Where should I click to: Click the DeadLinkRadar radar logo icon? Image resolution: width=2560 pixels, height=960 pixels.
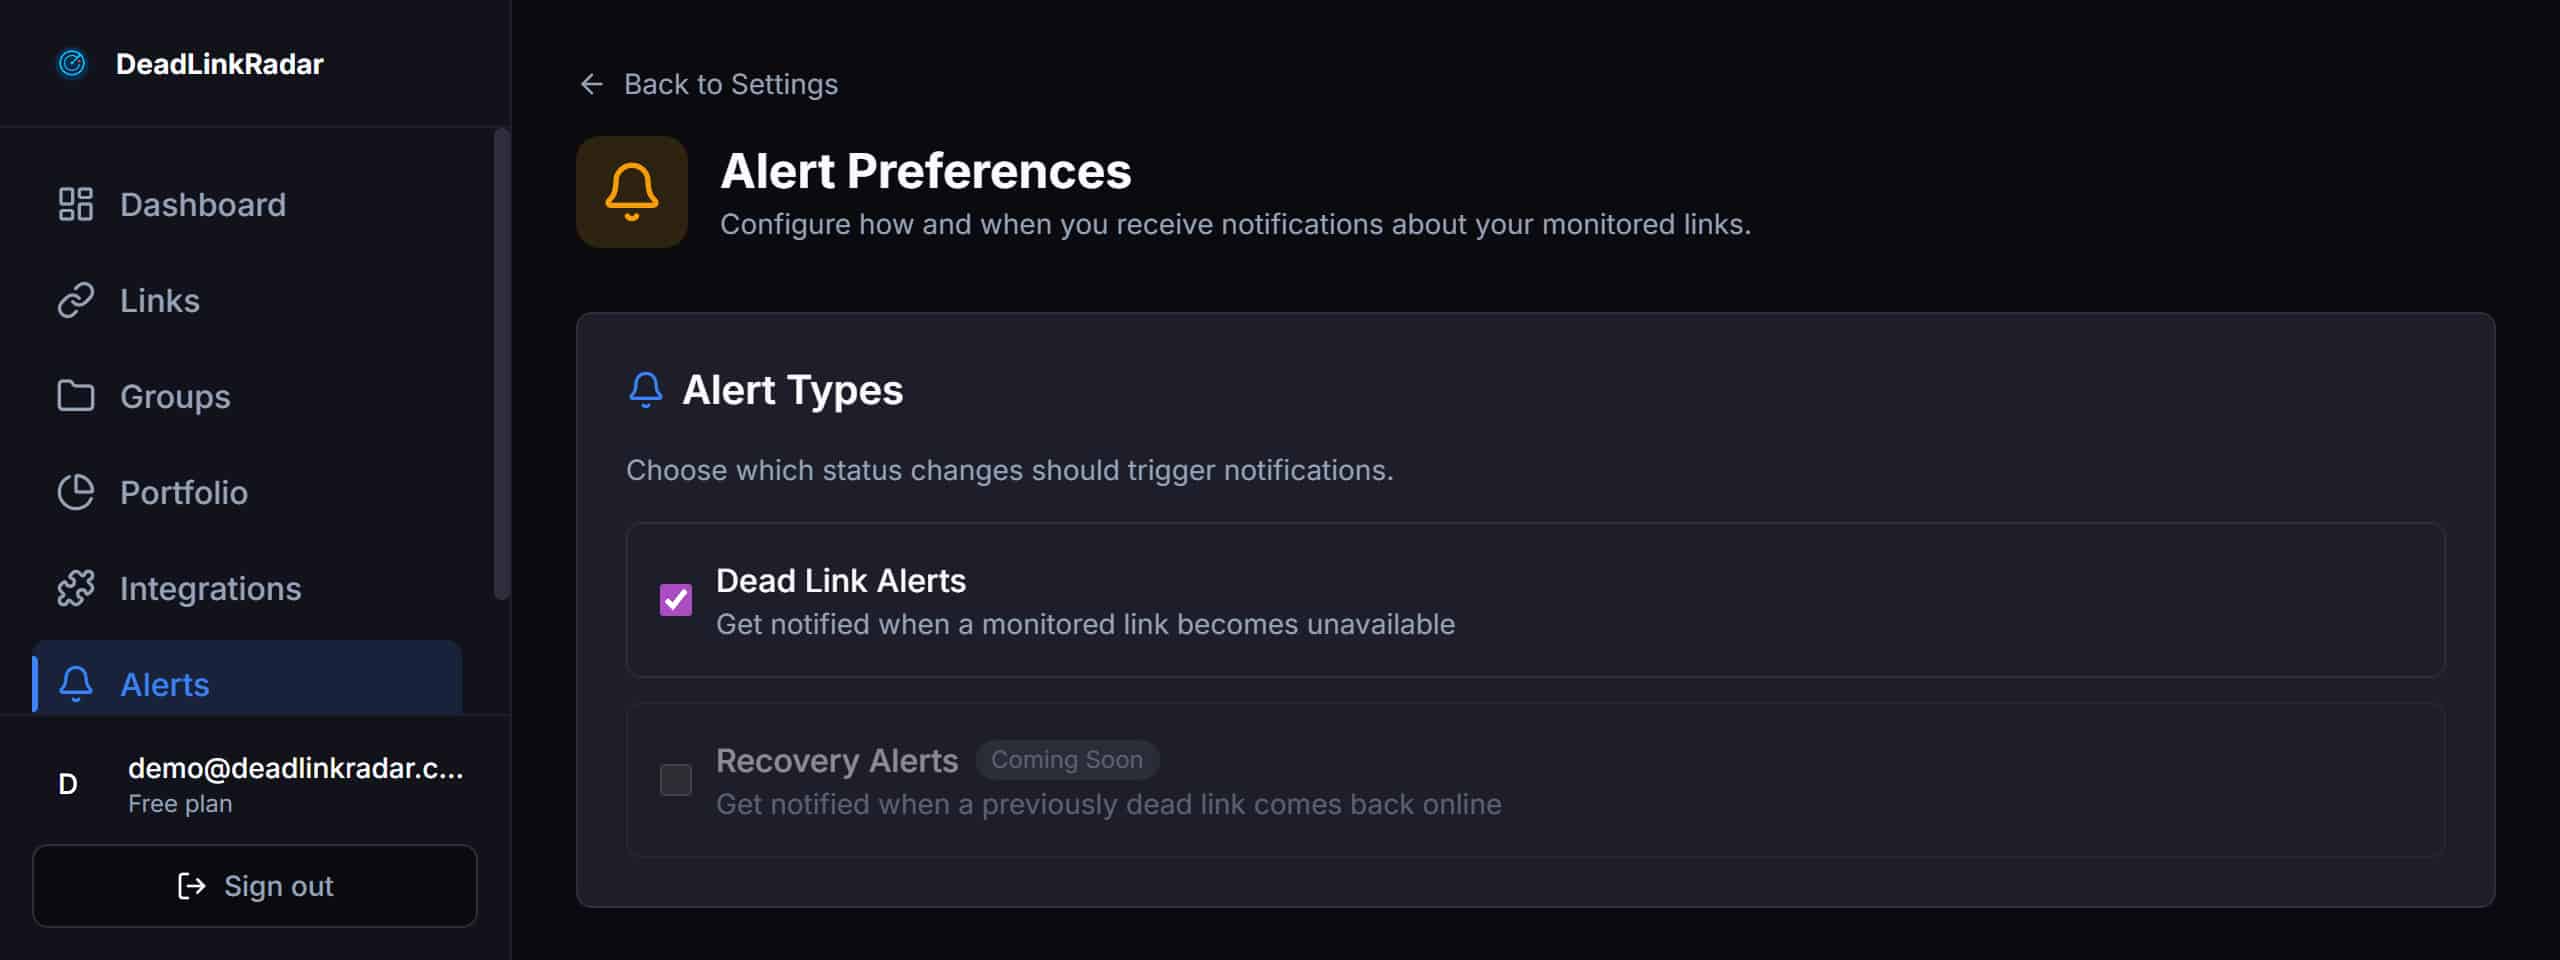coord(72,64)
